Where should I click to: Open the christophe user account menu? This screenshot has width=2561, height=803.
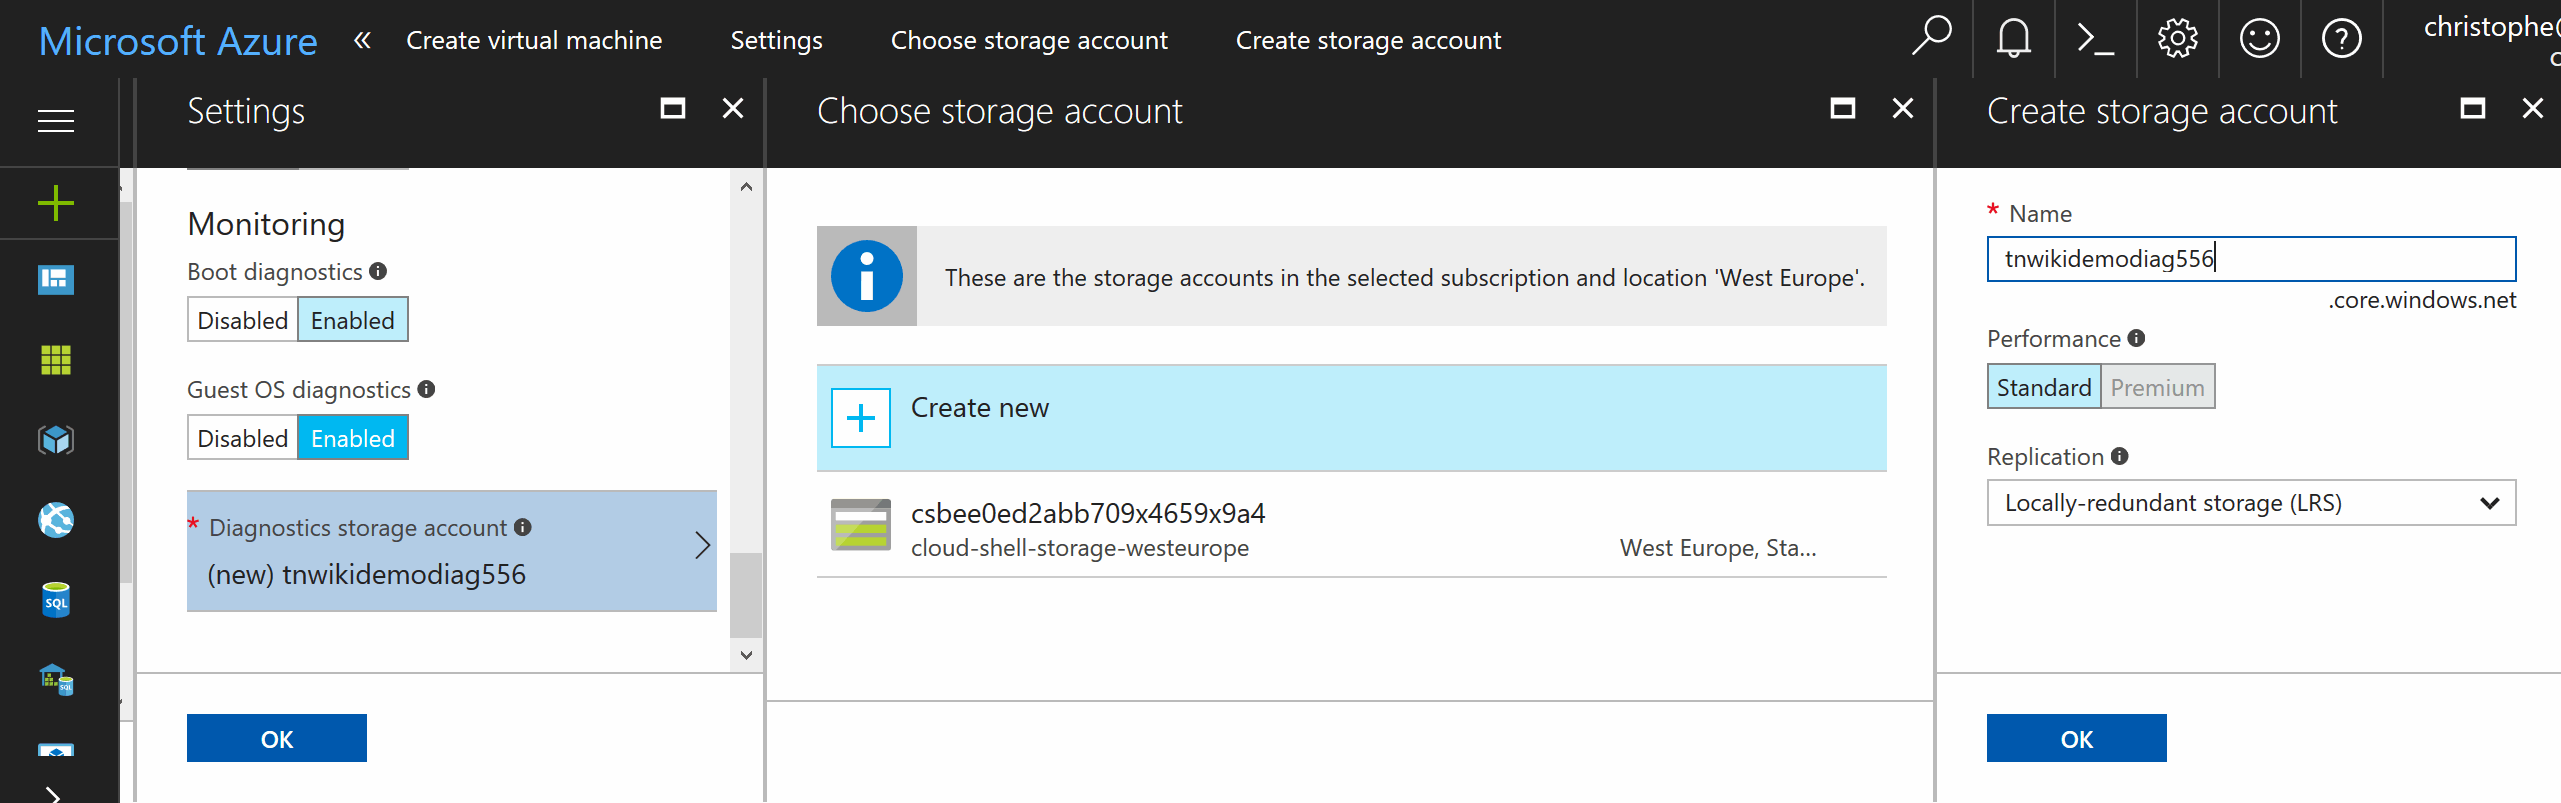point(2491,38)
